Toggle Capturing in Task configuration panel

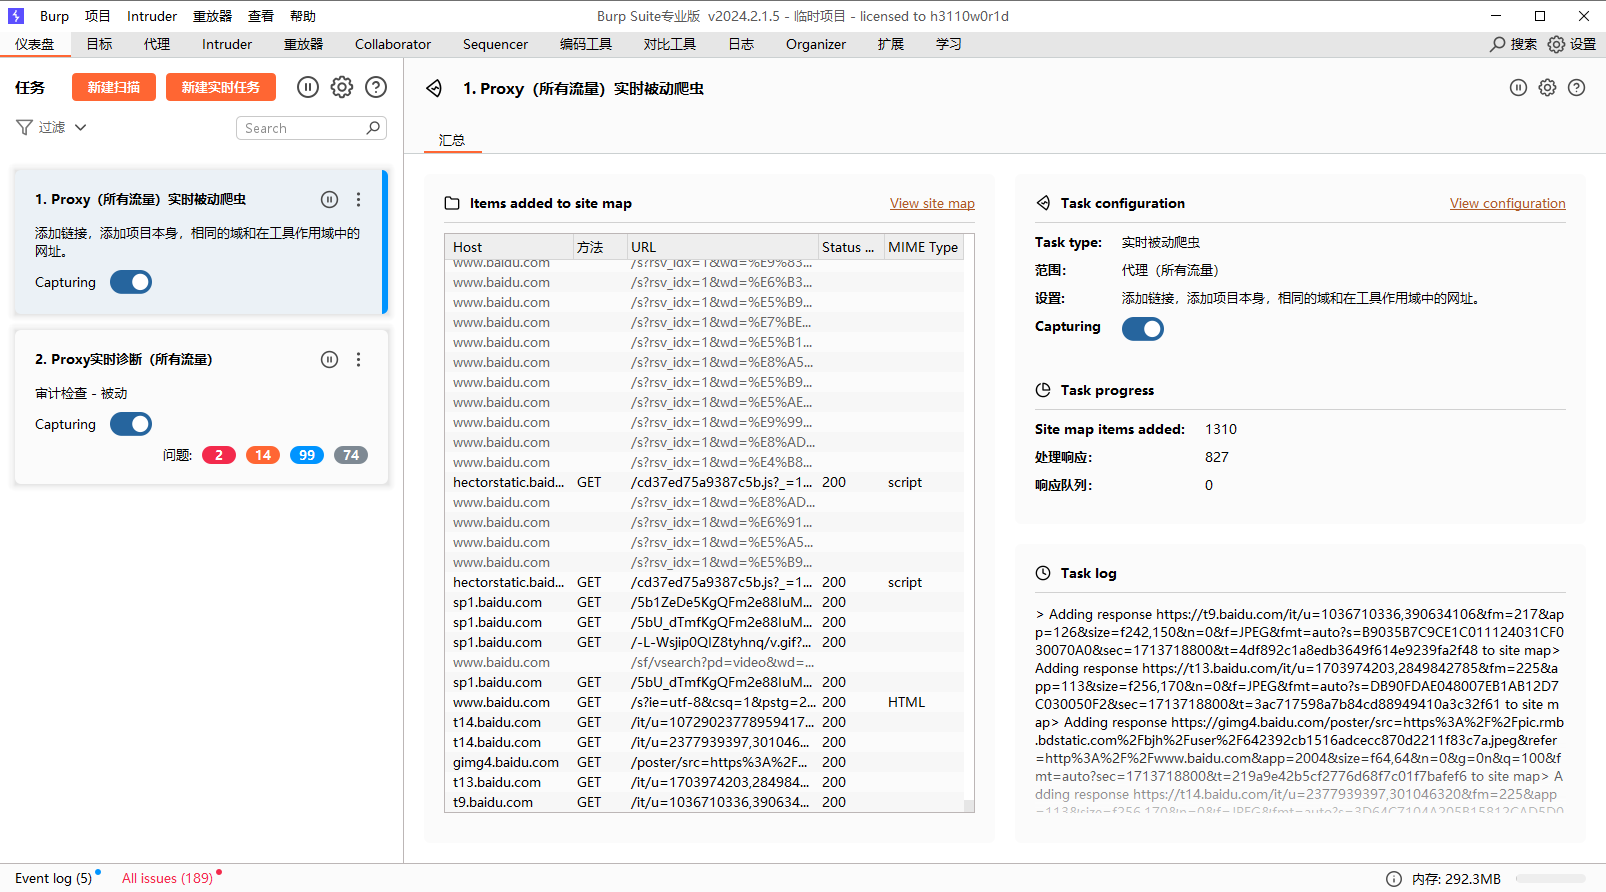(x=1143, y=328)
